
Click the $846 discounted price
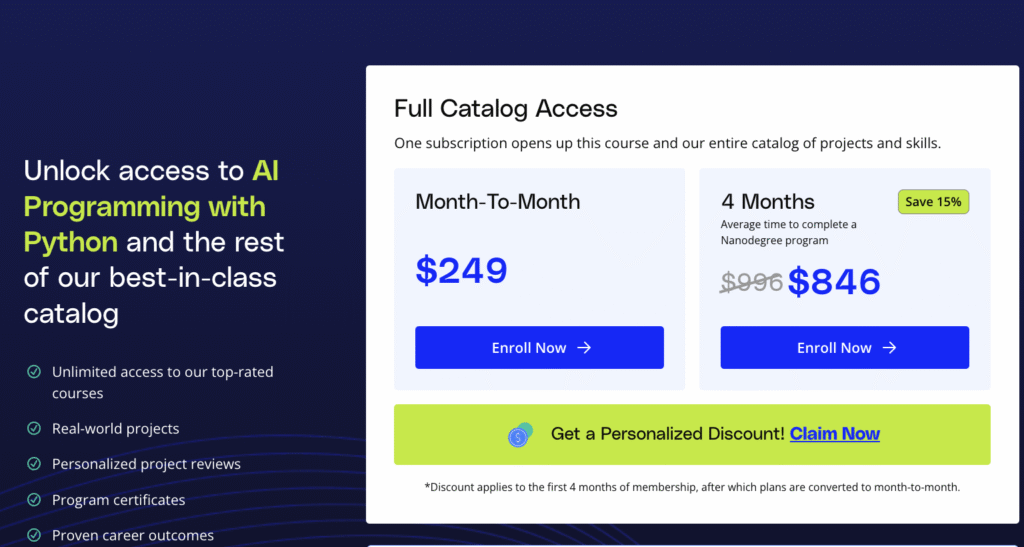coord(834,282)
